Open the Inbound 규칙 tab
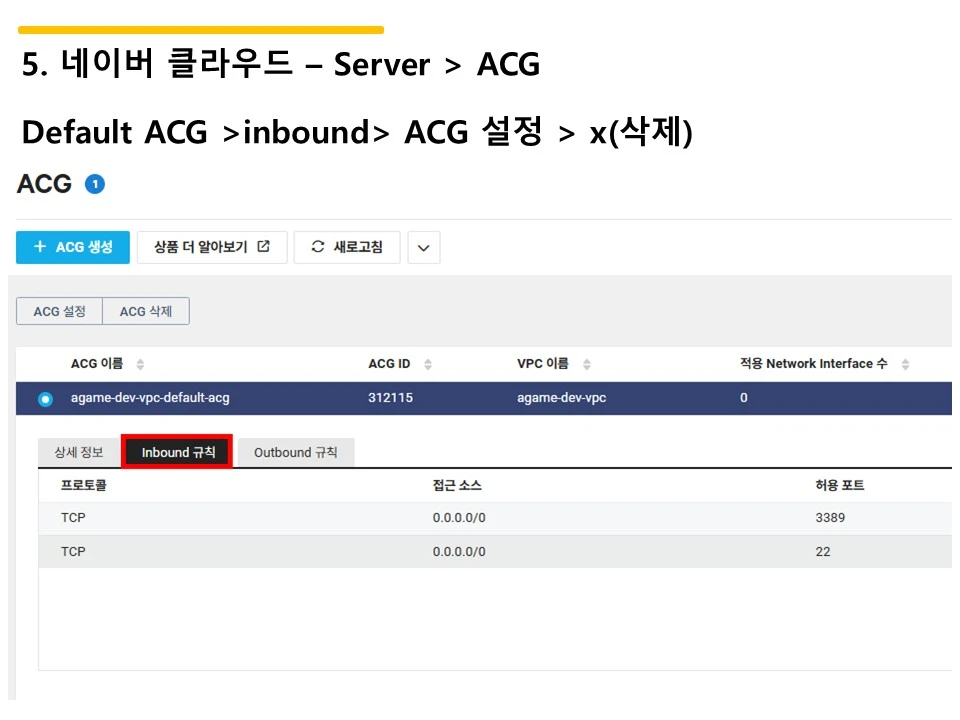 click(176, 452)
